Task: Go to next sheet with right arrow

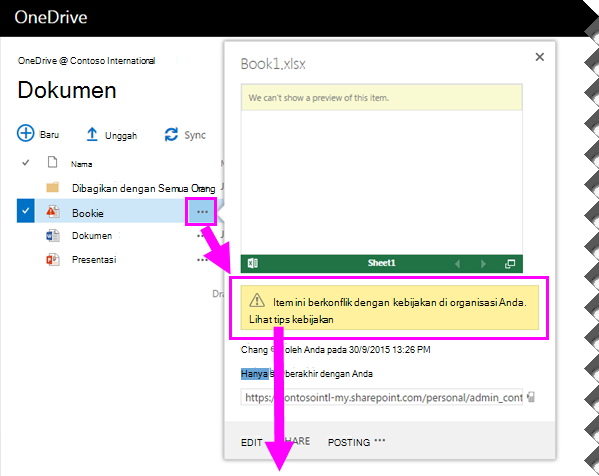Action: point(483,264)
